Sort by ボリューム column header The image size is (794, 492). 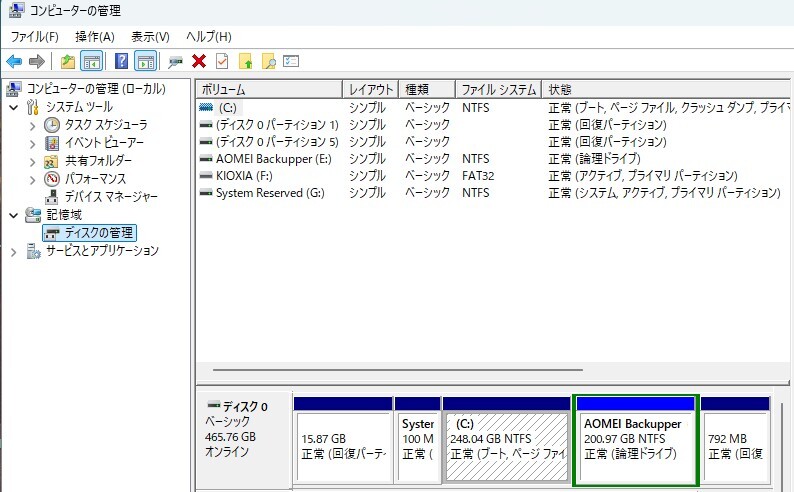(269, 90)
